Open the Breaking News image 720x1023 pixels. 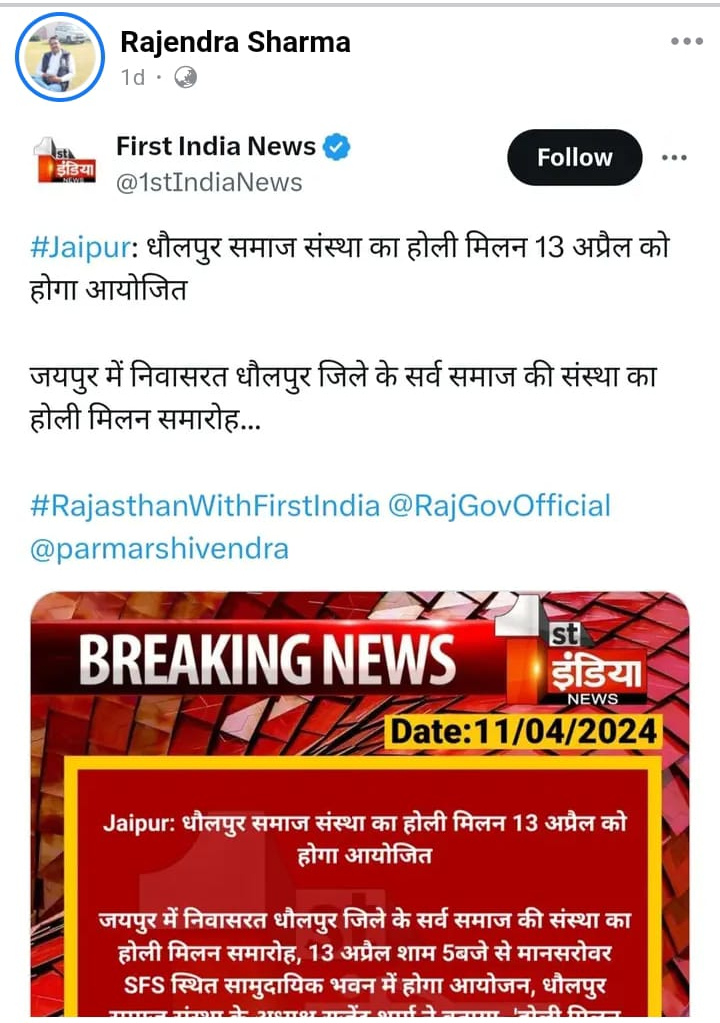[x=360, y=804]
